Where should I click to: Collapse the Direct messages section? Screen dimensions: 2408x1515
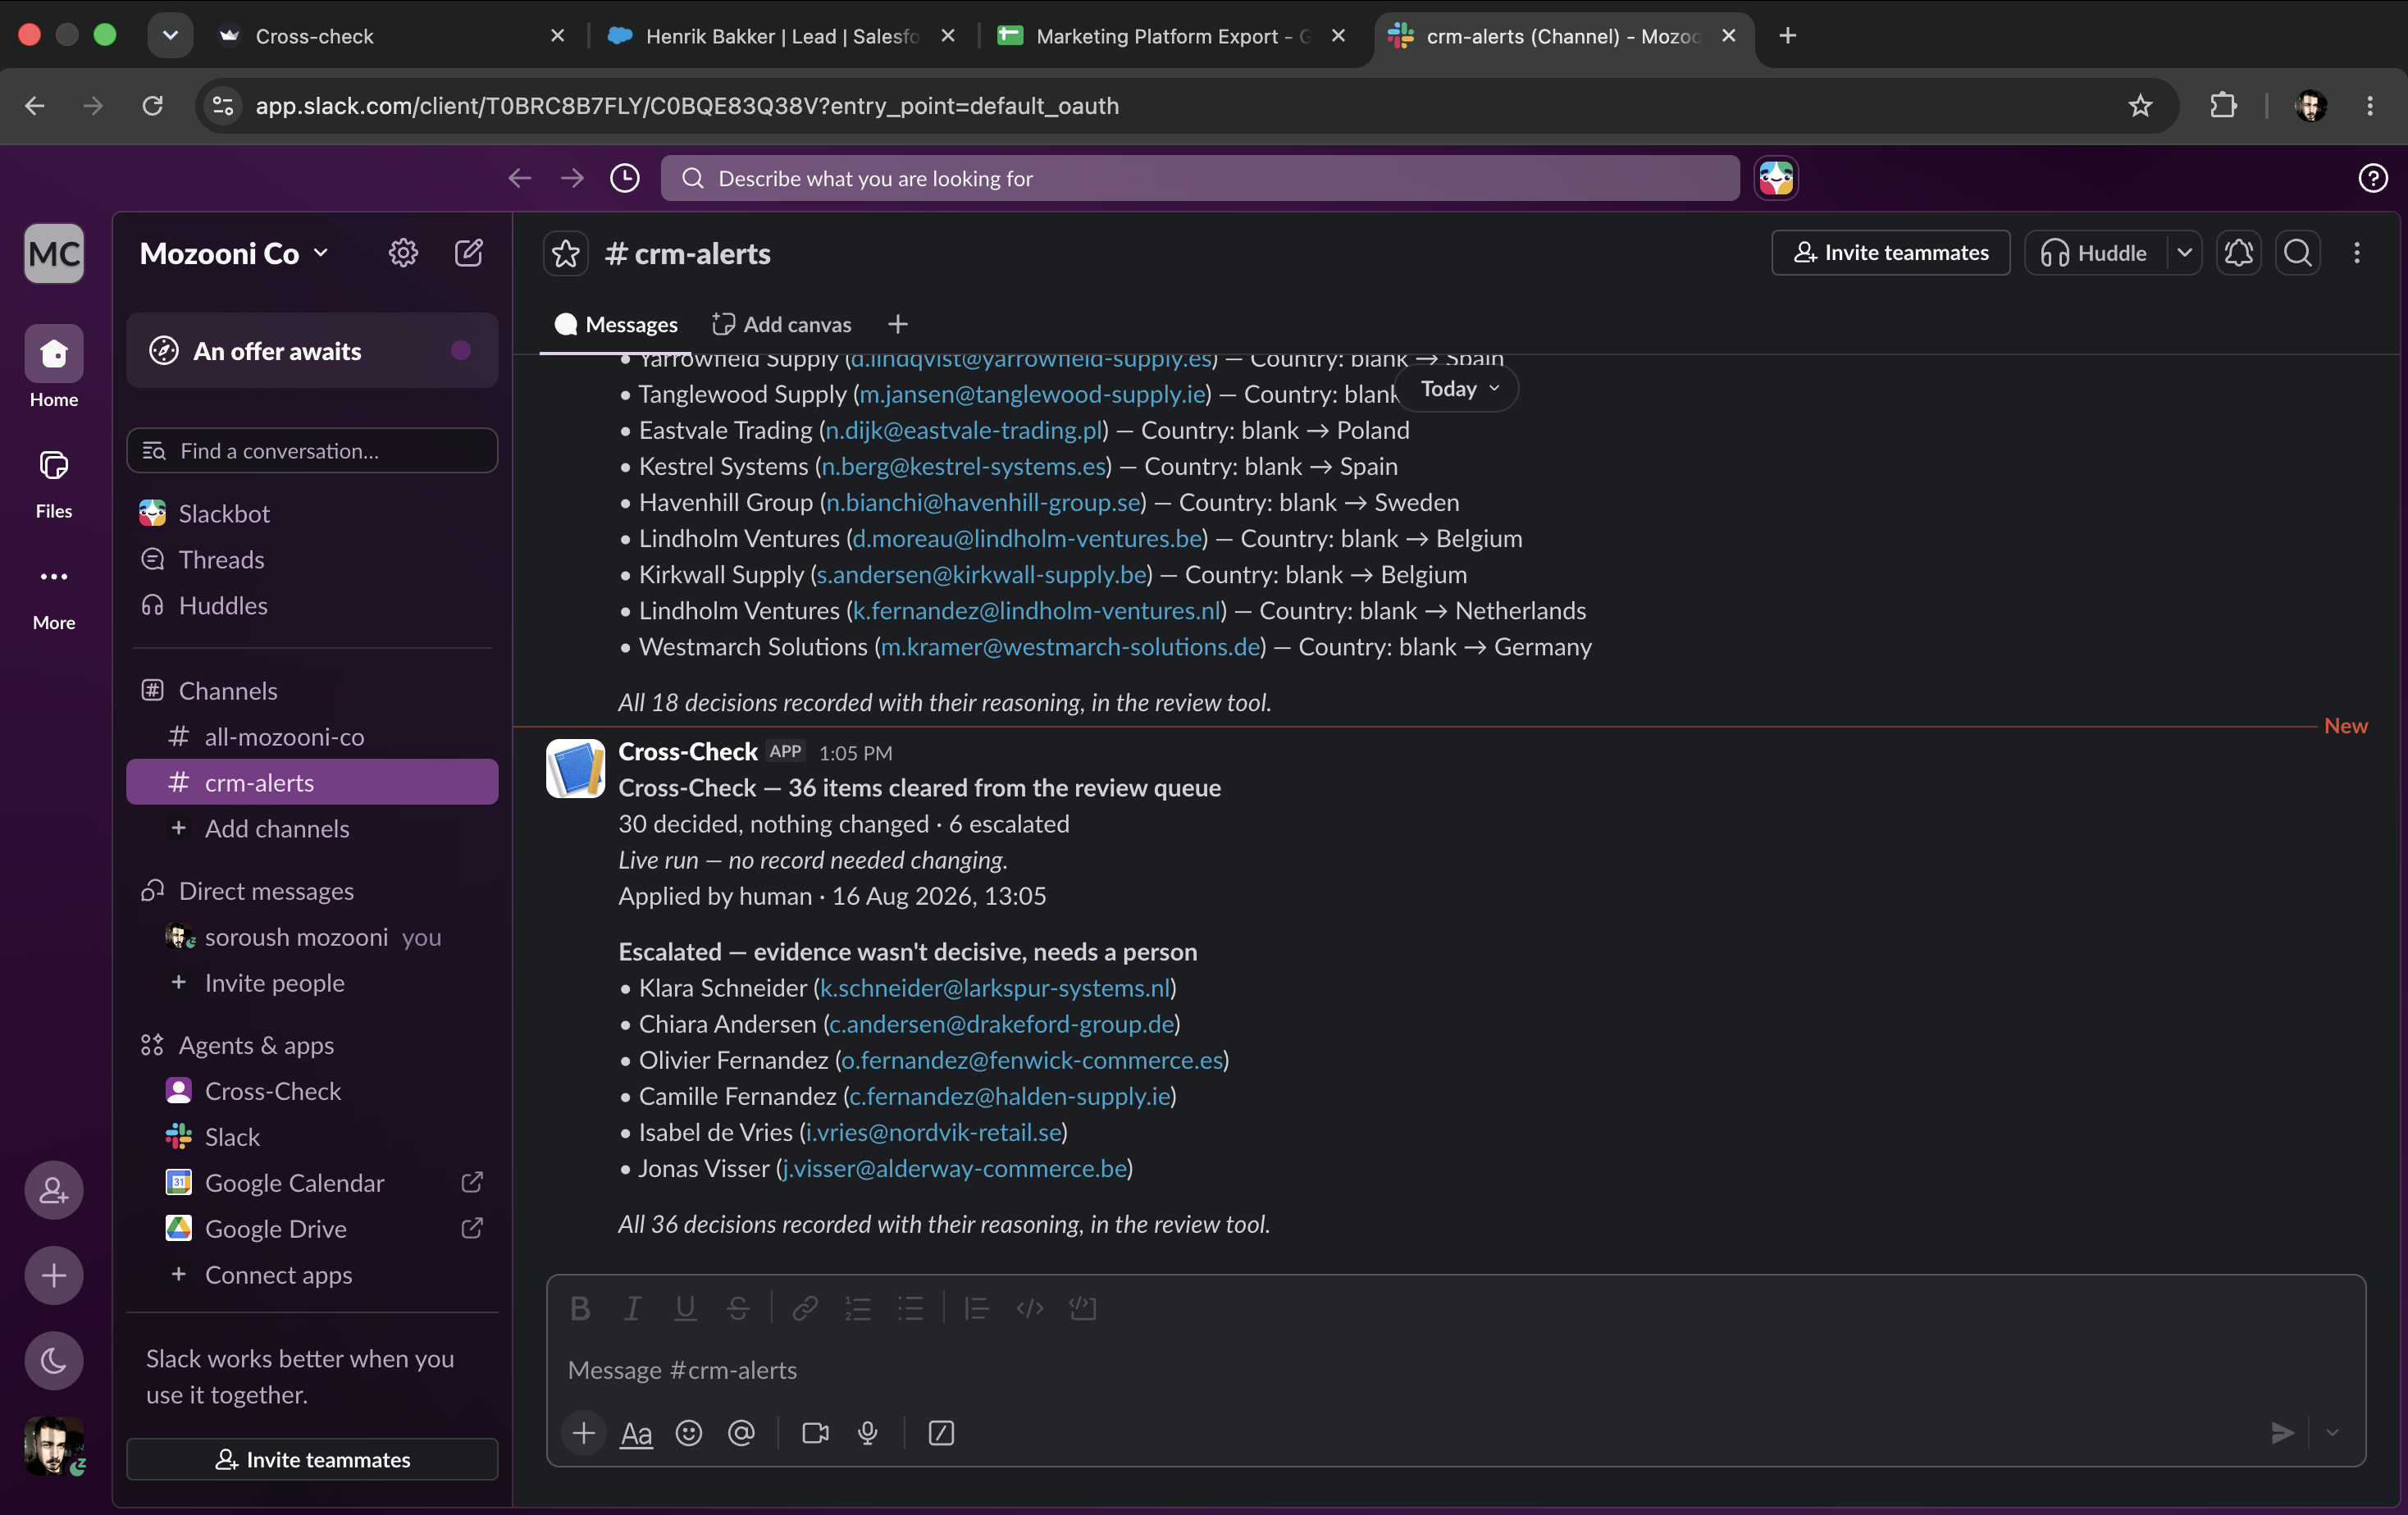click(x=248, y=891)
